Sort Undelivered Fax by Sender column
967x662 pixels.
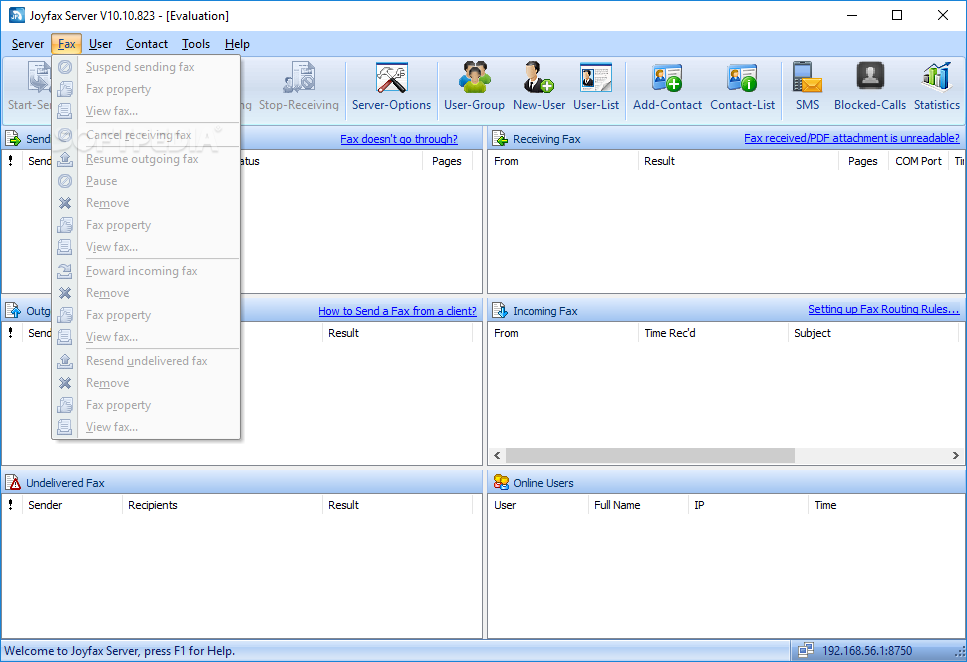point(72,505)
